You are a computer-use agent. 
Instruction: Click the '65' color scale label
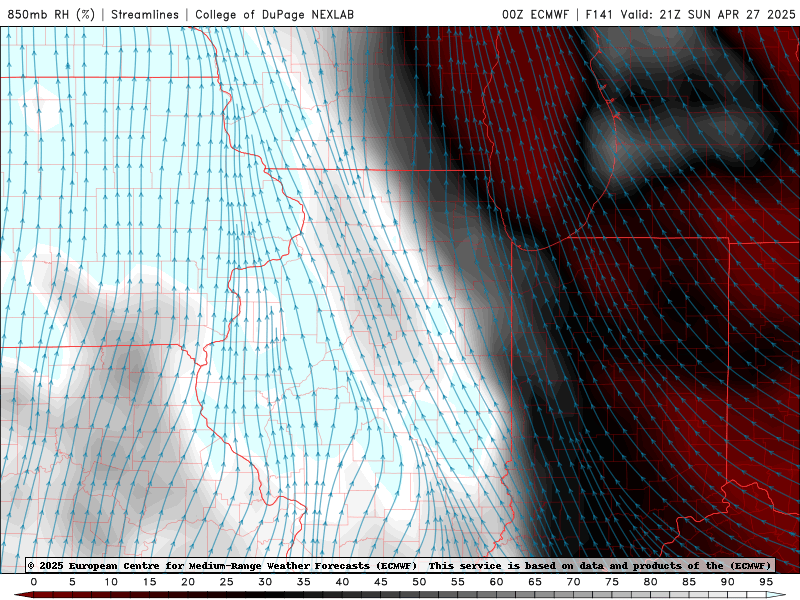coord(535,582)
